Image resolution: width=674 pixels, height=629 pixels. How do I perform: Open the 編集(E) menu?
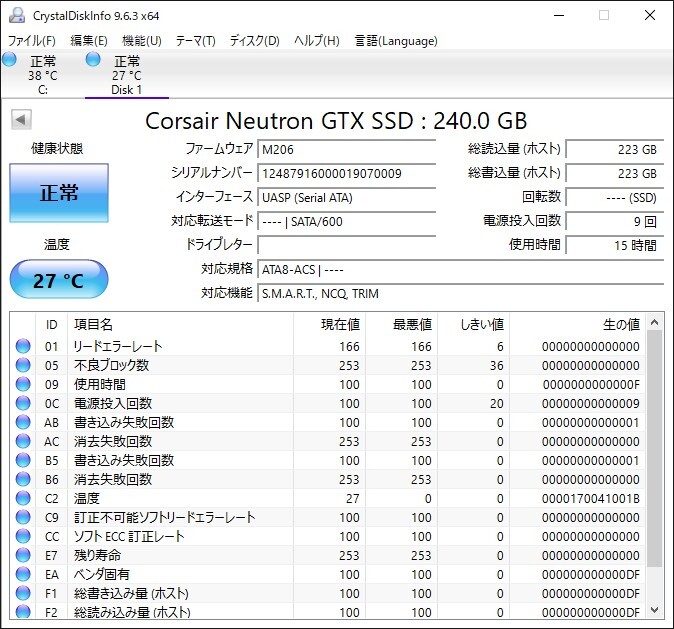[x=89, y=41]
